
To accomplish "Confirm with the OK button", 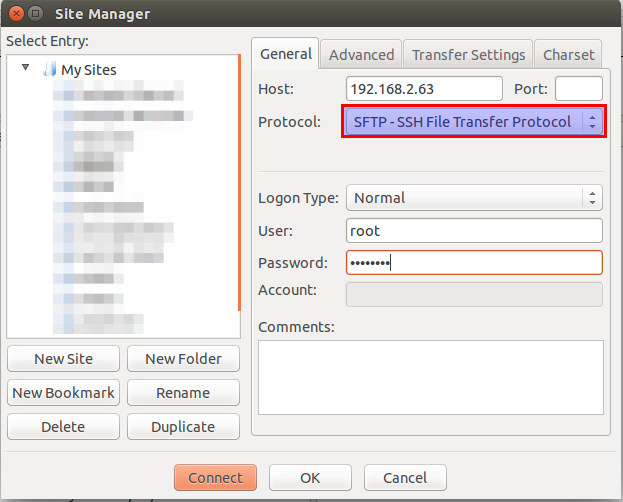I will point(310,477).
